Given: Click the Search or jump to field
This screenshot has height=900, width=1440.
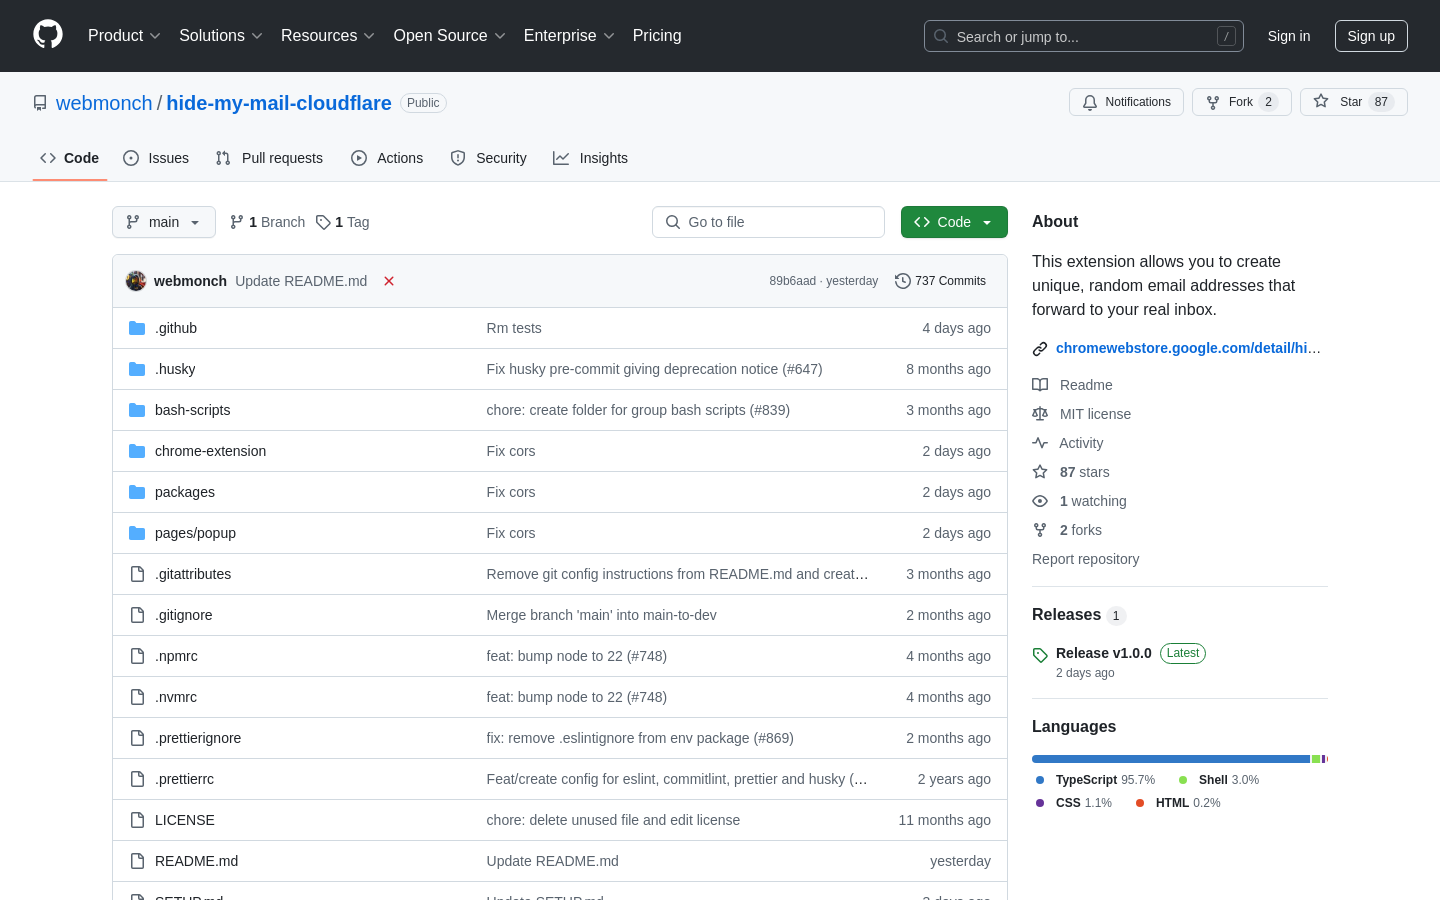Looking at the screenshot, I should pos(1084,36).
